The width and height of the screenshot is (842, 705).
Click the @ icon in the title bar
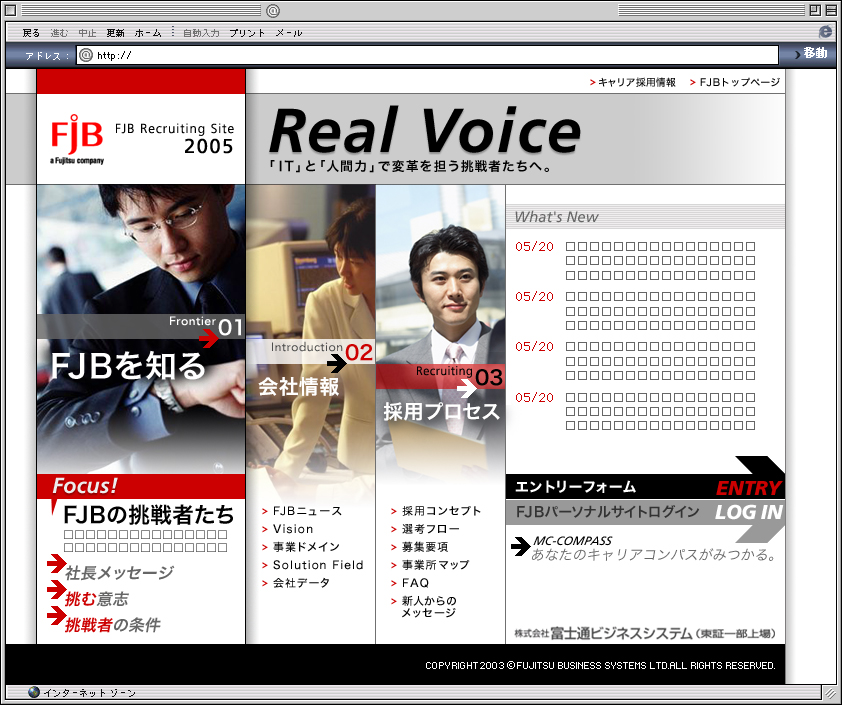point(273,10)
